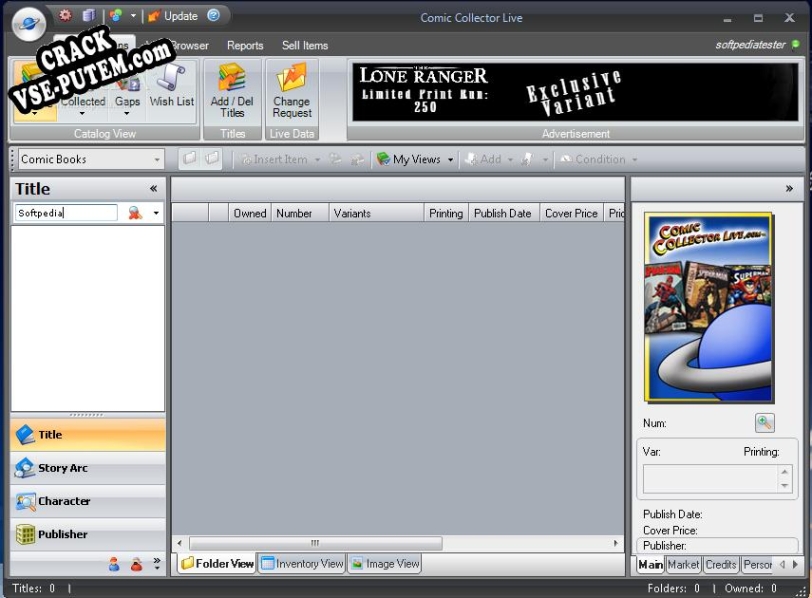Click the Change Request button
Image resolution: width=812 pixels, height=598 pixels.
292,92
